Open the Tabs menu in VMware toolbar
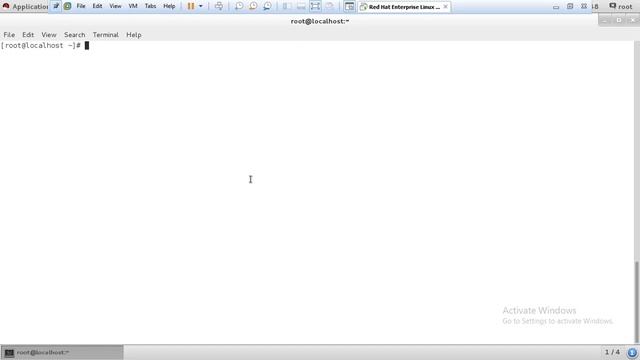This screenshot has height=360, width=640. tap(150, 6)
